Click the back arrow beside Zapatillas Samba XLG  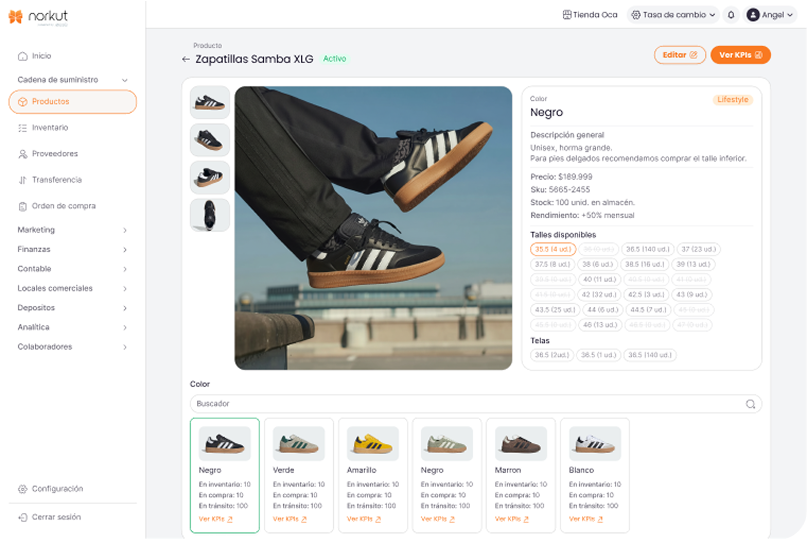pyautogui.click(x=186, y=59)
